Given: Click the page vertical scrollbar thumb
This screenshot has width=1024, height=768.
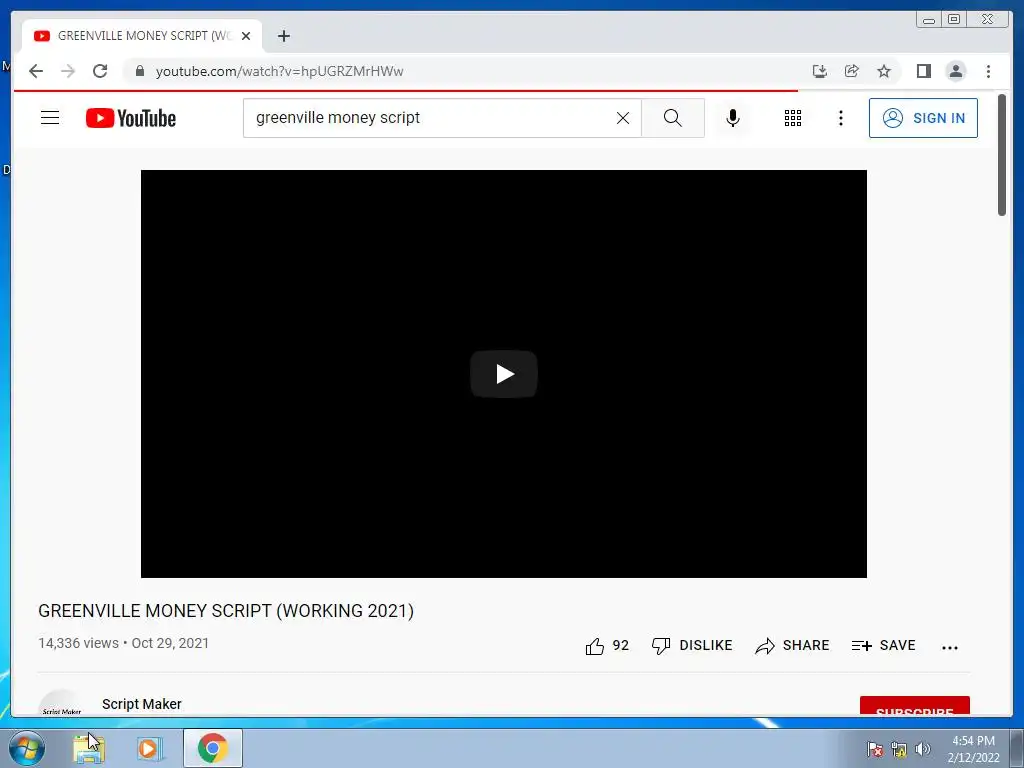Looking at the screenshot, I should point(1002,155).
